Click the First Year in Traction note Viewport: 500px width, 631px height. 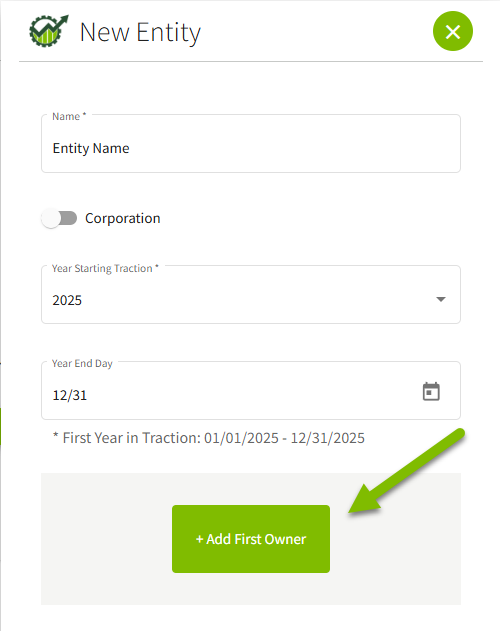pyautogui.click(x=209, y=438)
